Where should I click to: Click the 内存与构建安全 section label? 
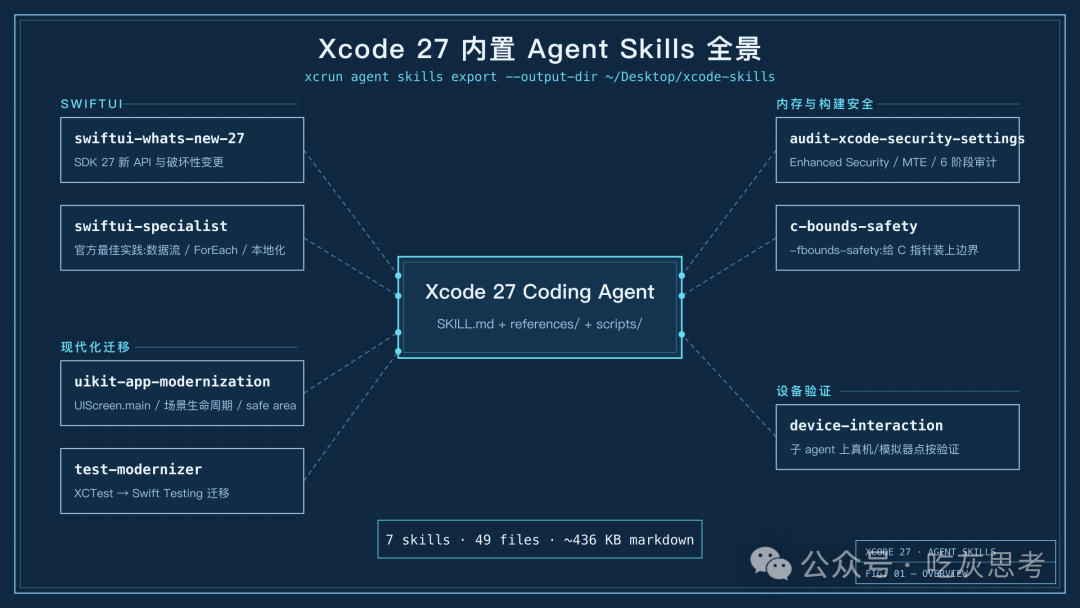[x=824, y=104]
